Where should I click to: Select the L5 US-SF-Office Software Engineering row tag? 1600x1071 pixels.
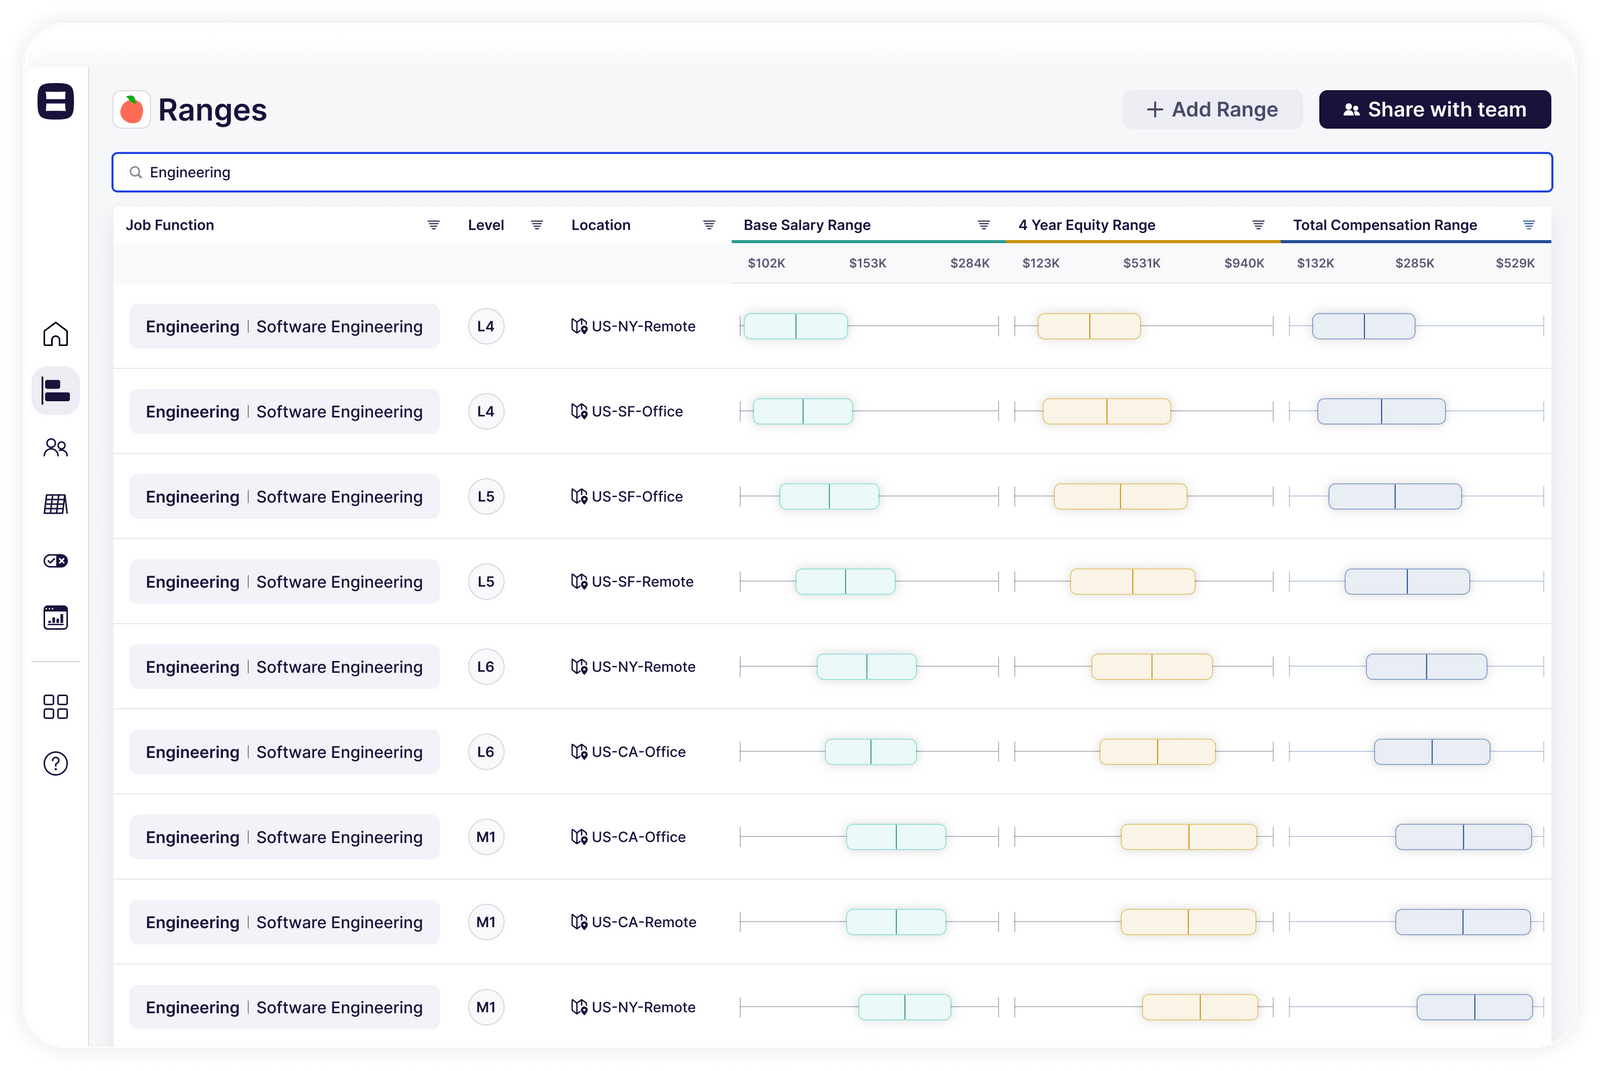(x=284, y=497)
